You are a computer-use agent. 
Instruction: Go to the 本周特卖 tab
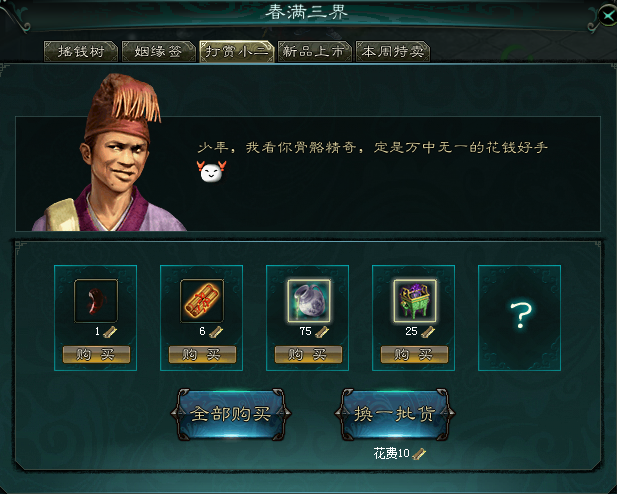click(x=393, y=51)
